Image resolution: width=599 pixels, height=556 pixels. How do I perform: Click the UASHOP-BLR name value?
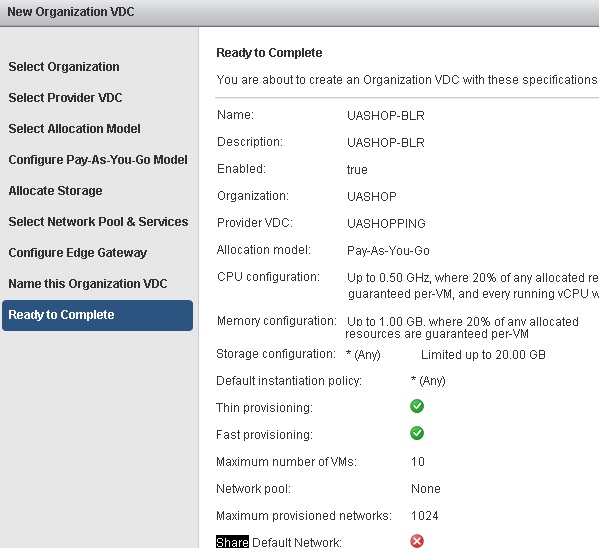(x=386, y=116)
